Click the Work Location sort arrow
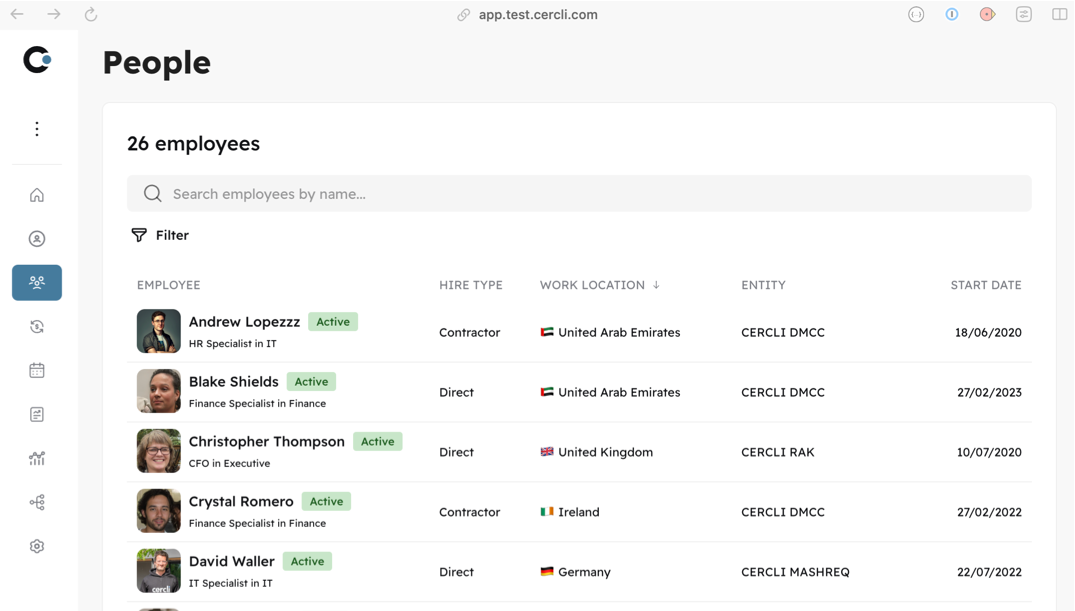The width and height of the screenshot is (1075, 611). tap(656, 285)
